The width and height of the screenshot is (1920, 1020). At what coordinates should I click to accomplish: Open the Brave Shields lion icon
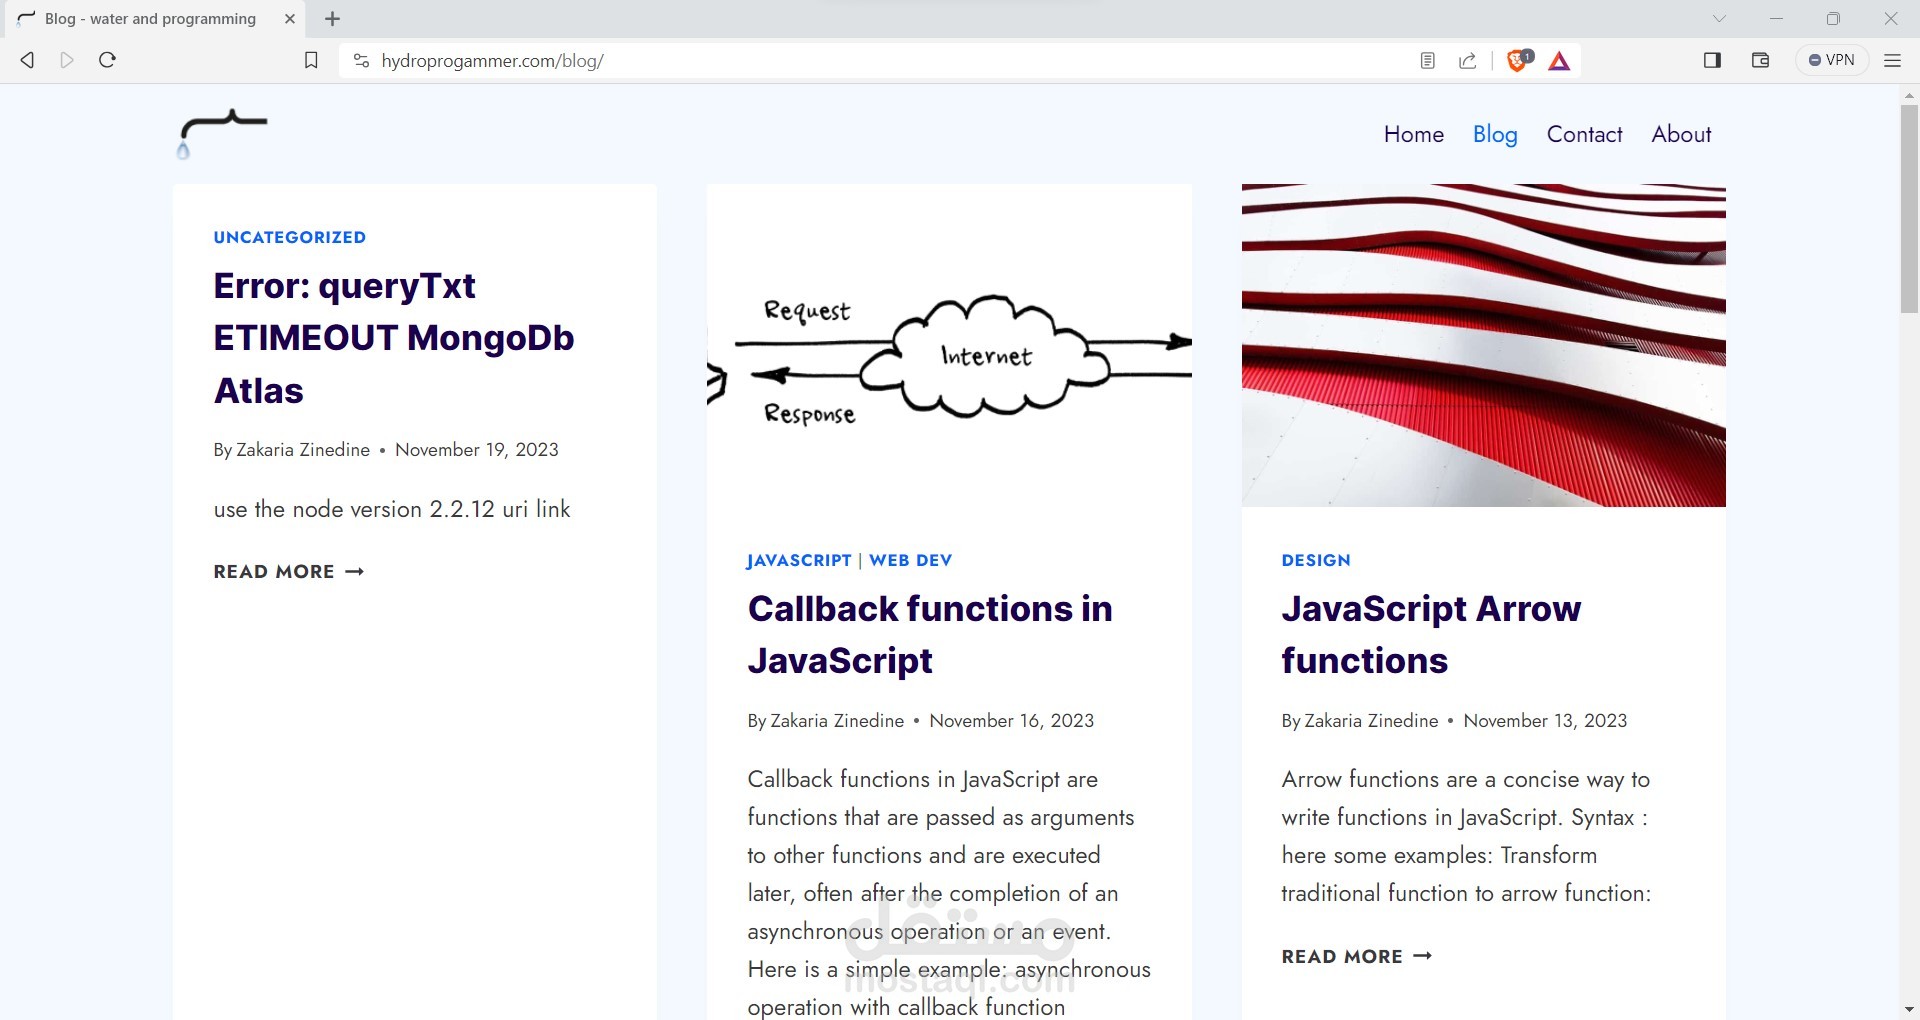[1519, 61]
